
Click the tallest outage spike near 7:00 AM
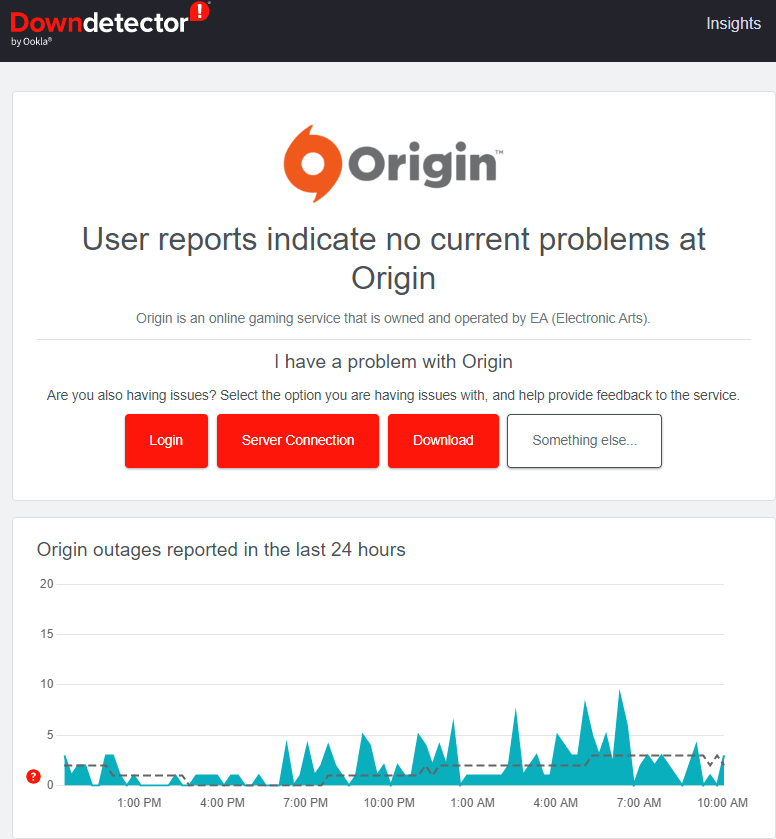click(621, 738)
